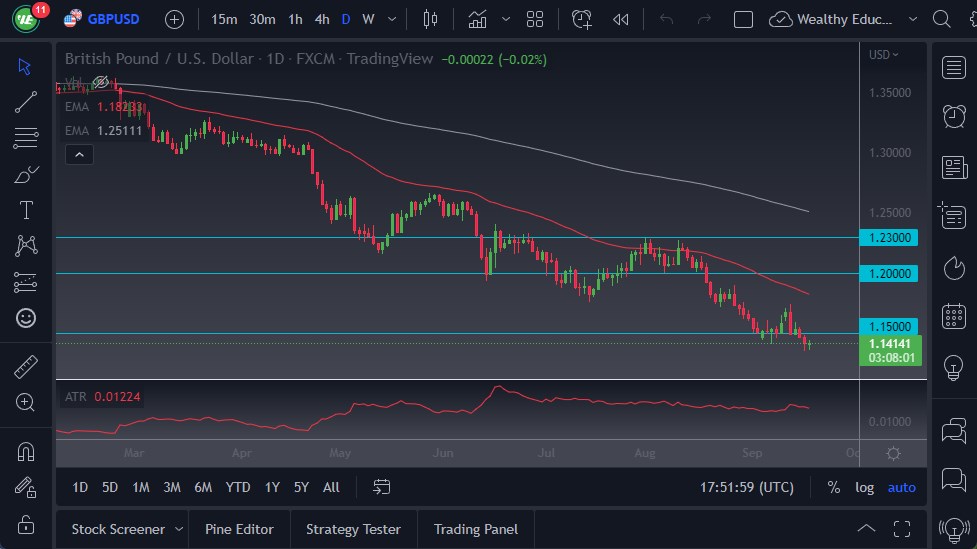Click the zoom in magnifier tool
977x549 pixels.
tap(26, 402)
